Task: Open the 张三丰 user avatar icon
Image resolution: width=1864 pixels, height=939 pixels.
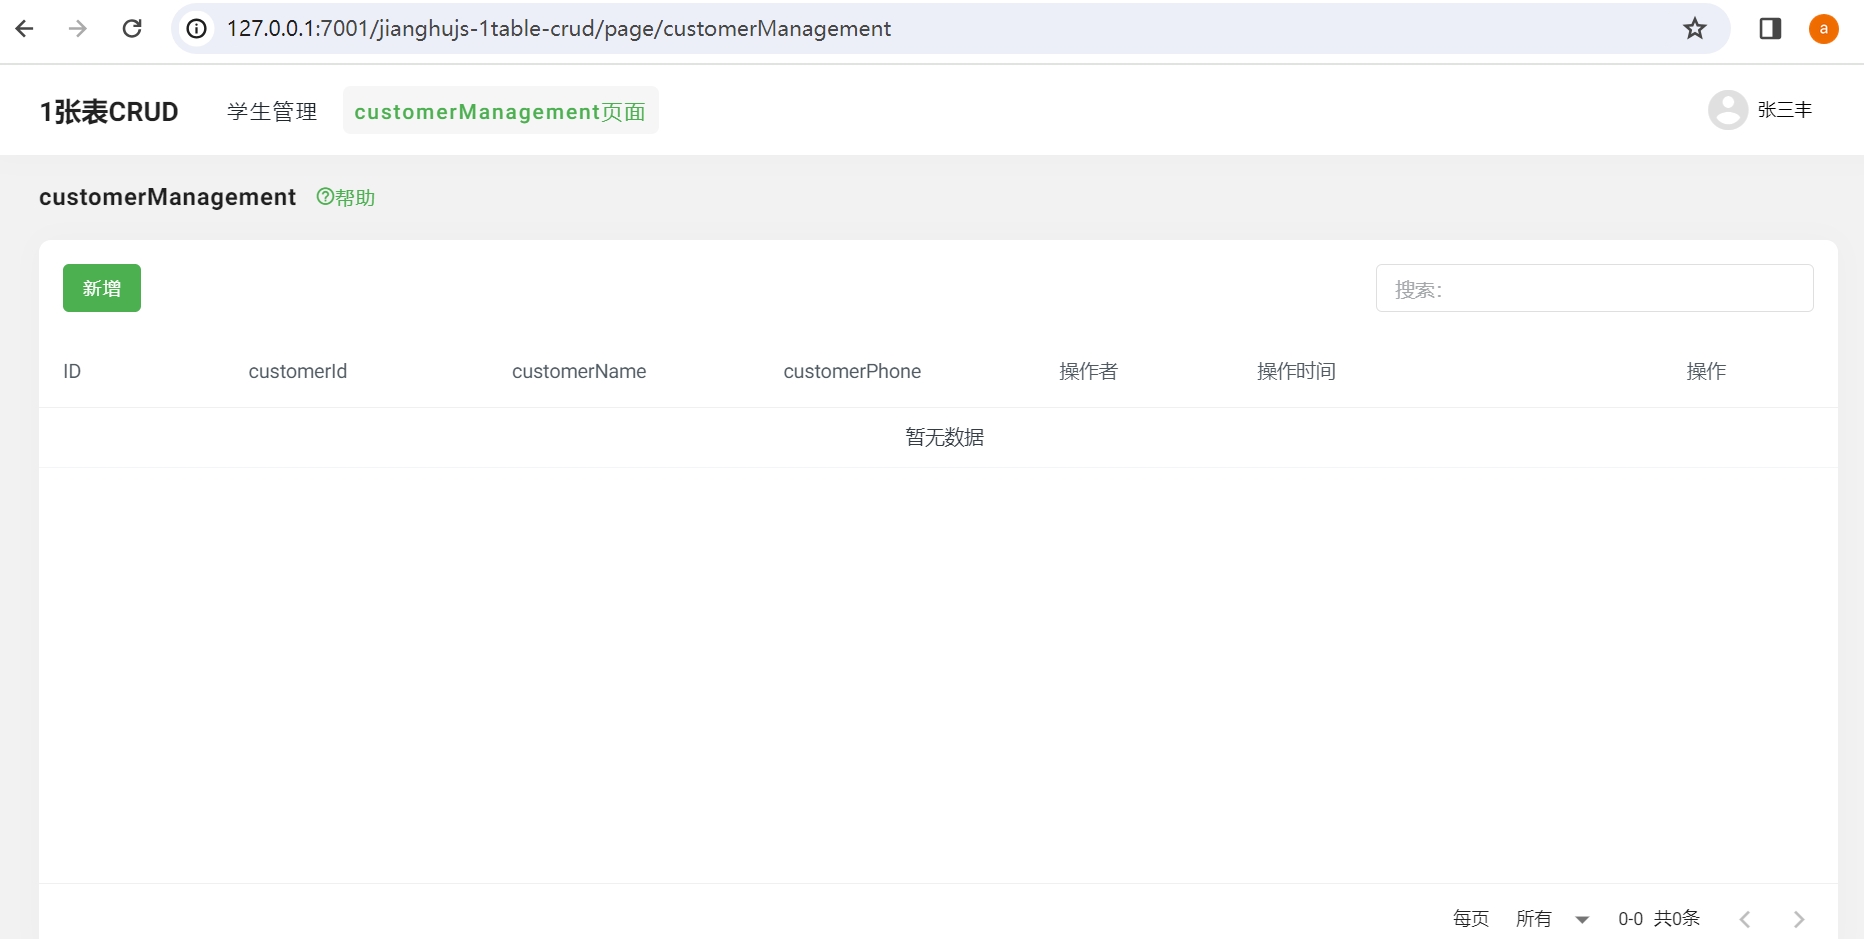Action: [x=1727, y=109]
